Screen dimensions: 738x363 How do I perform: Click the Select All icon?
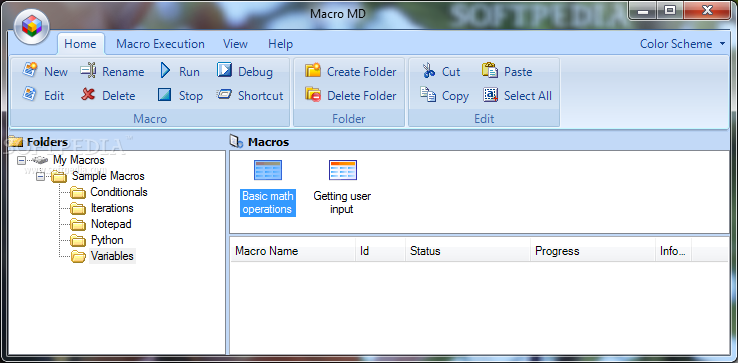490,95
